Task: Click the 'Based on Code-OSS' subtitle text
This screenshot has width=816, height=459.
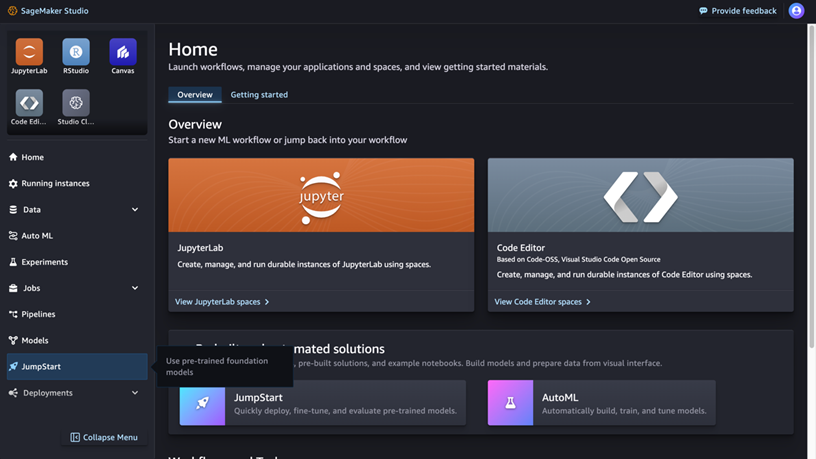Action: coord(578,259)
